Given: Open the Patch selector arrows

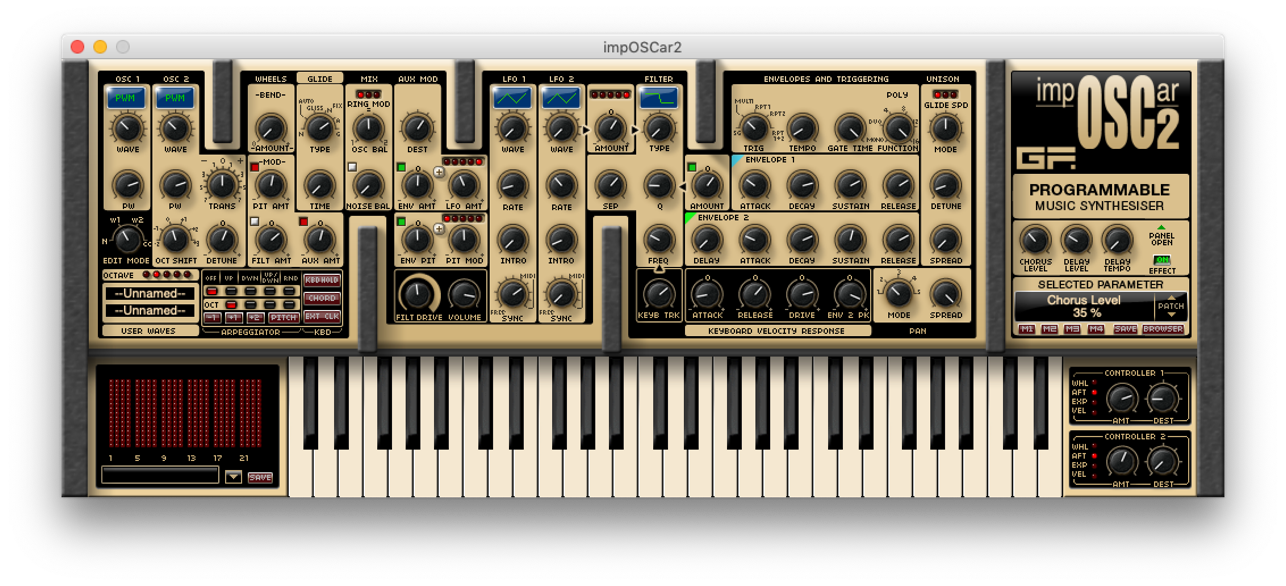Looking at the screenshot, I should (1171, 307).
